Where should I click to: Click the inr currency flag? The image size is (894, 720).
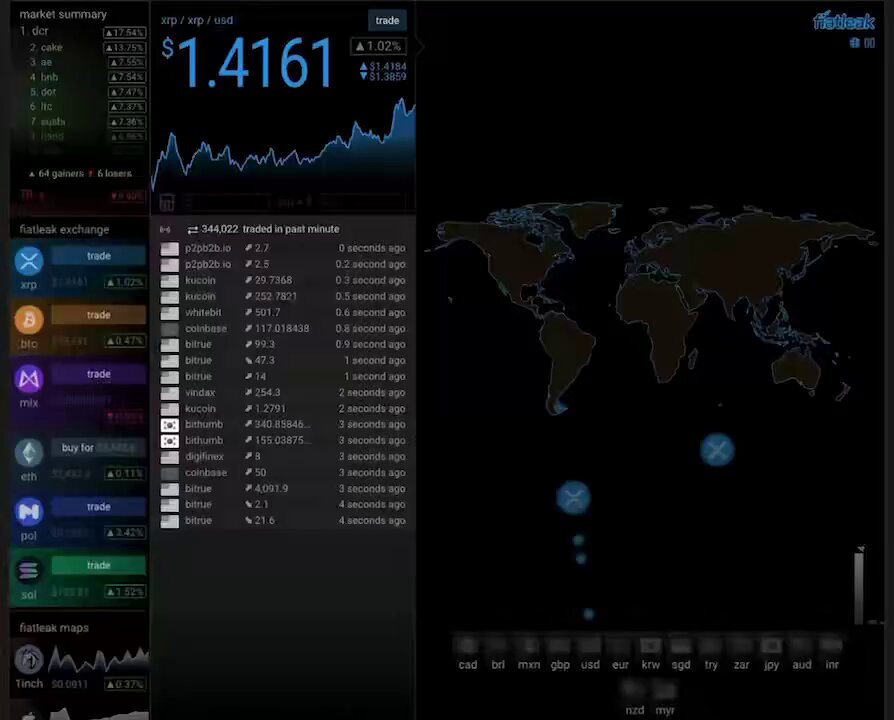coord(832,645)
